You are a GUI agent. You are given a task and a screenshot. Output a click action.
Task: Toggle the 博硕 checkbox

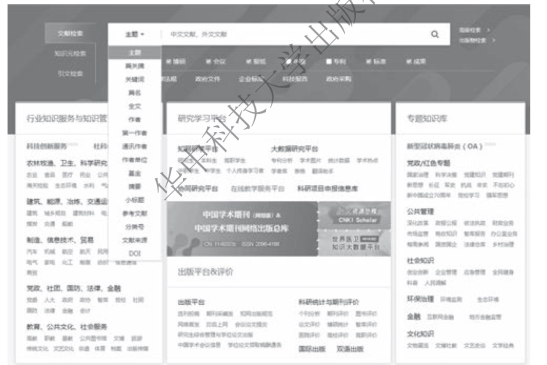pyautogui.click(x=168, y=61)
